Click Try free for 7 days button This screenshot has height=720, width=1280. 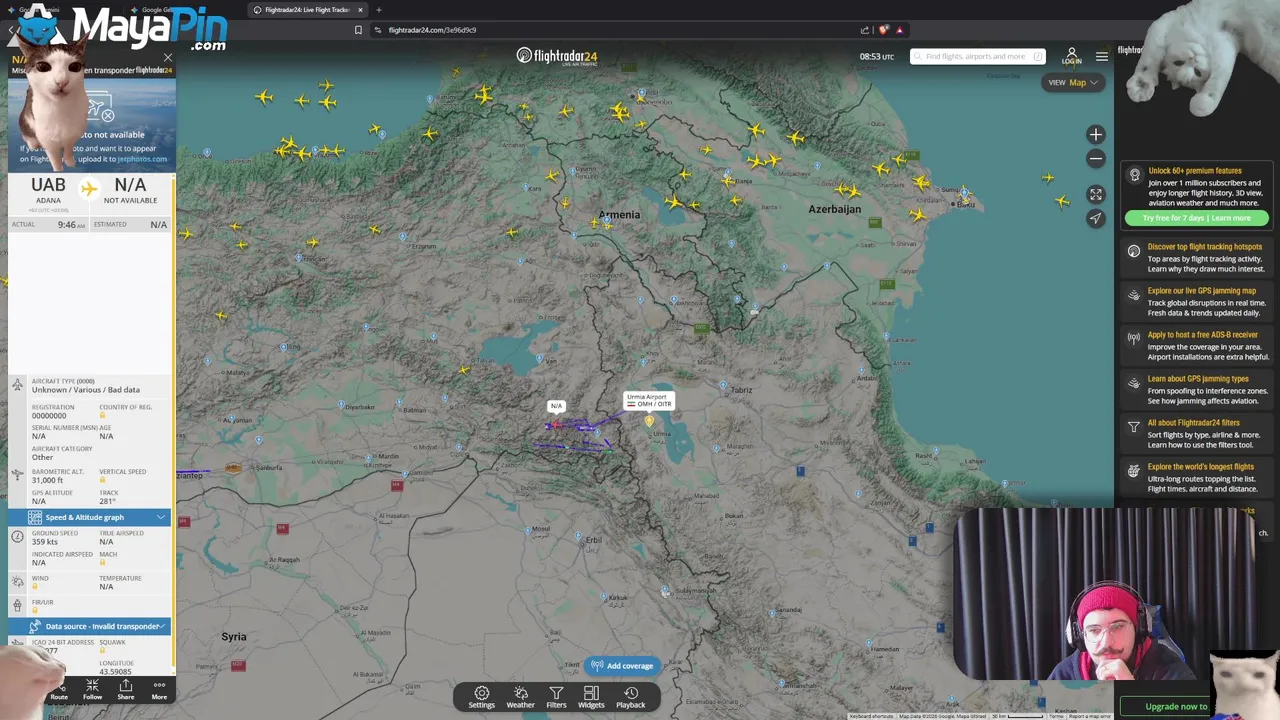1197,218
